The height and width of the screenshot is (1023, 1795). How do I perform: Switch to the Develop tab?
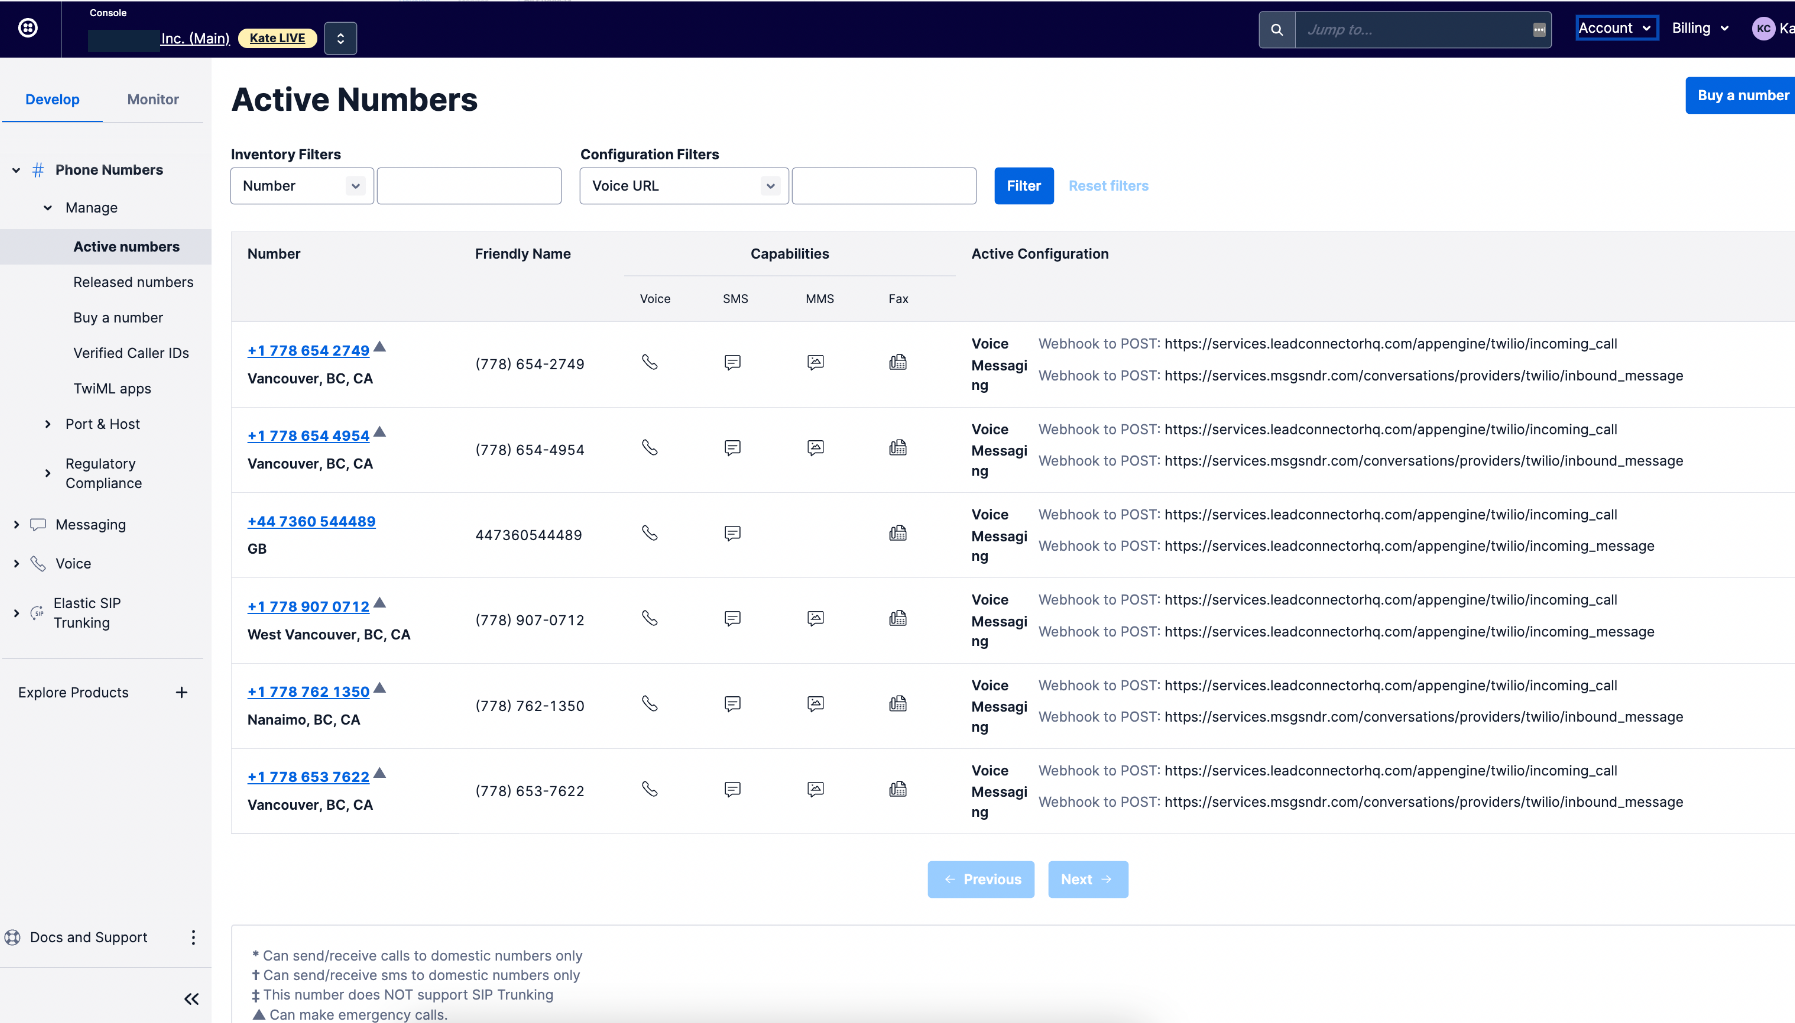52,99
